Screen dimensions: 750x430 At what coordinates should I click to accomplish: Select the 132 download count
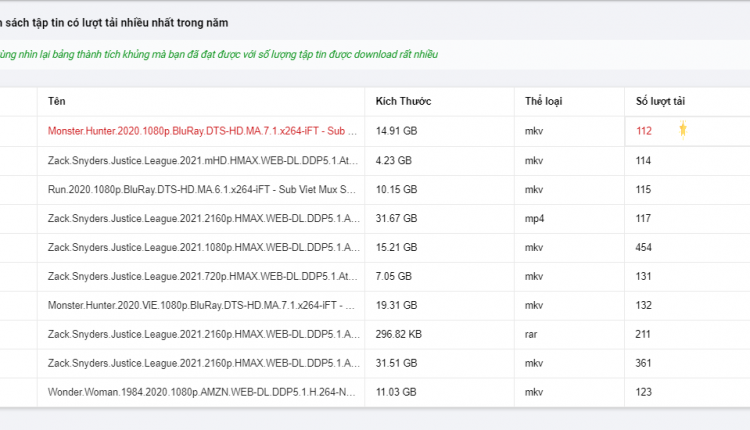[644, 305]
